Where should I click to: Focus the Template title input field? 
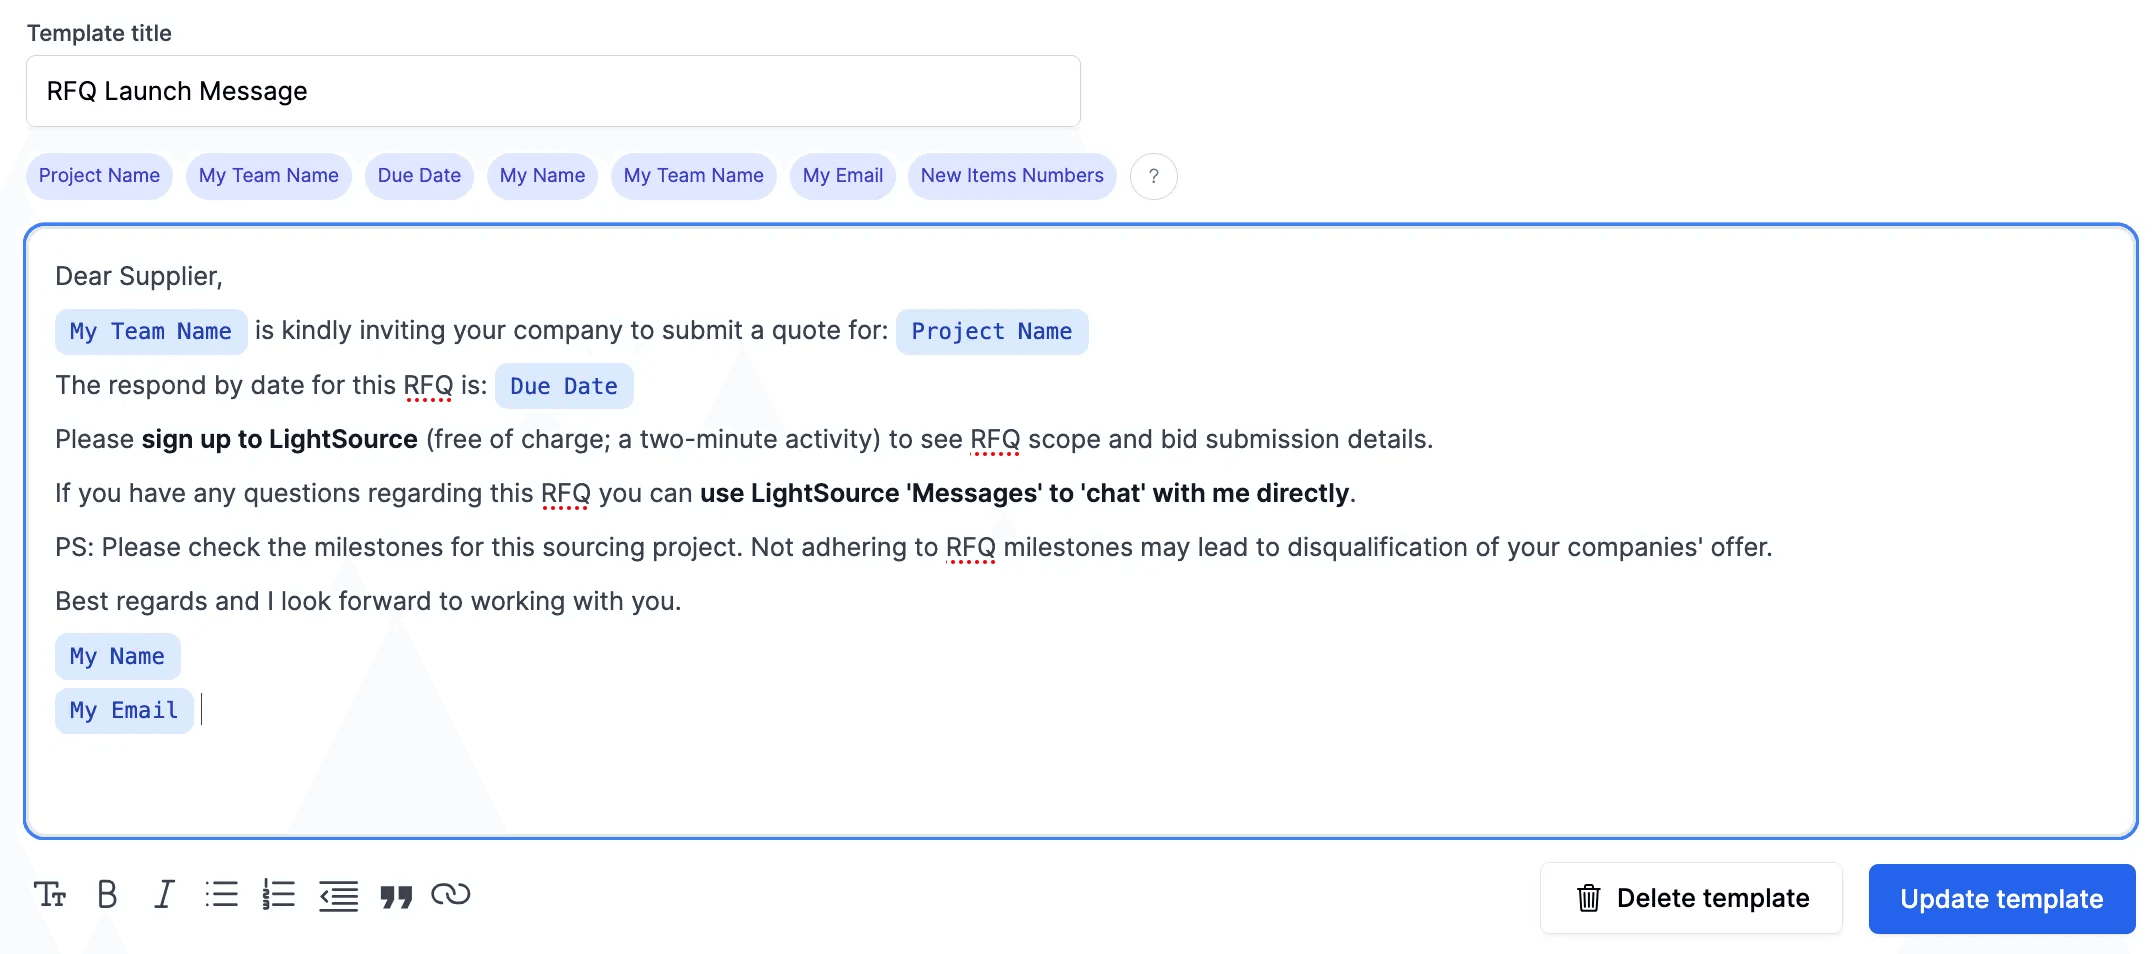(553, 91)
